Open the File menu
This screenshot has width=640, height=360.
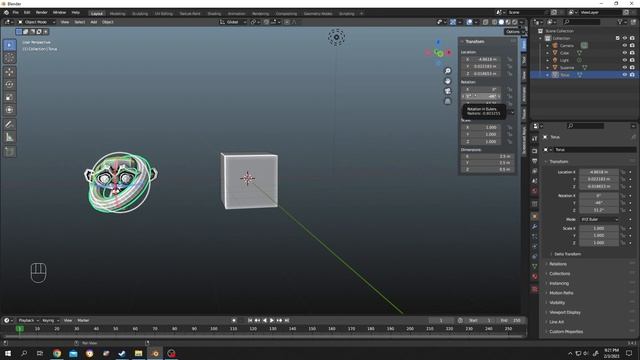click(16, 13)
